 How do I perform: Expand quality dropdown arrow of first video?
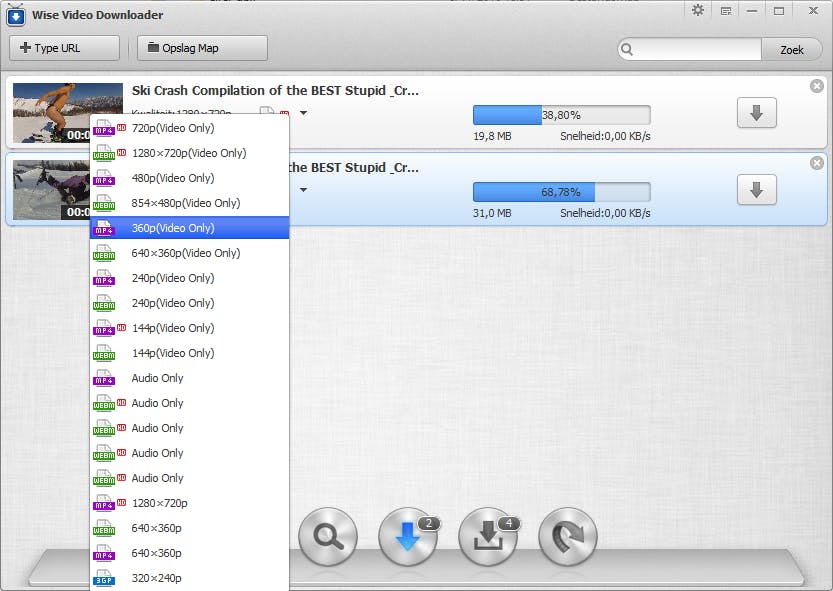(303, 113)
